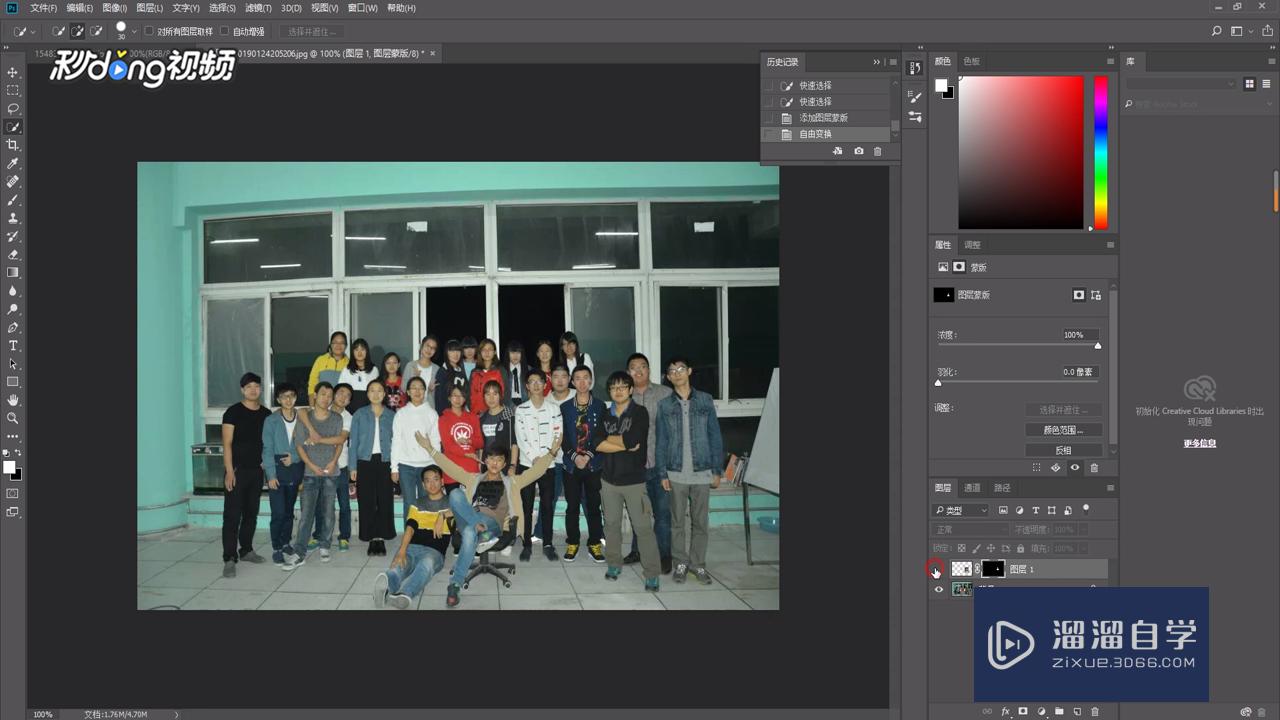Open Color panel options menu

point(1110,61)
